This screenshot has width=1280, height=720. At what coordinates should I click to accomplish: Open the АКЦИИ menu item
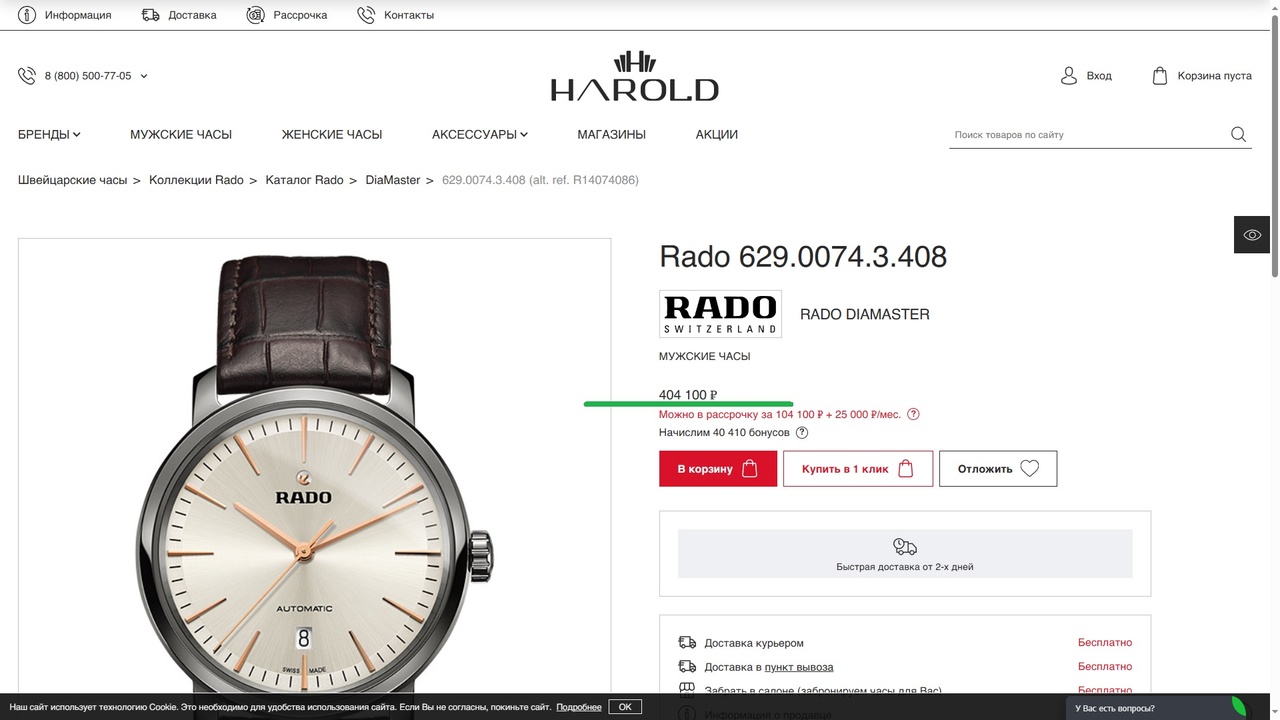coord(717,134)
